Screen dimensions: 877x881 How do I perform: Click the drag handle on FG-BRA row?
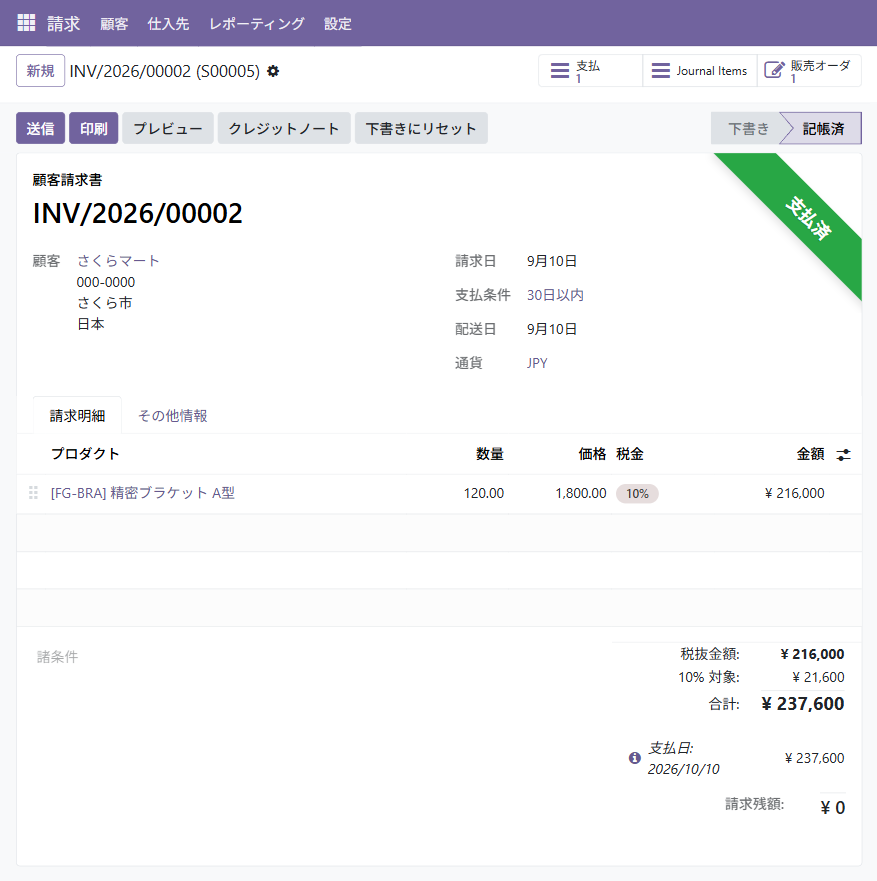[33, 493]
